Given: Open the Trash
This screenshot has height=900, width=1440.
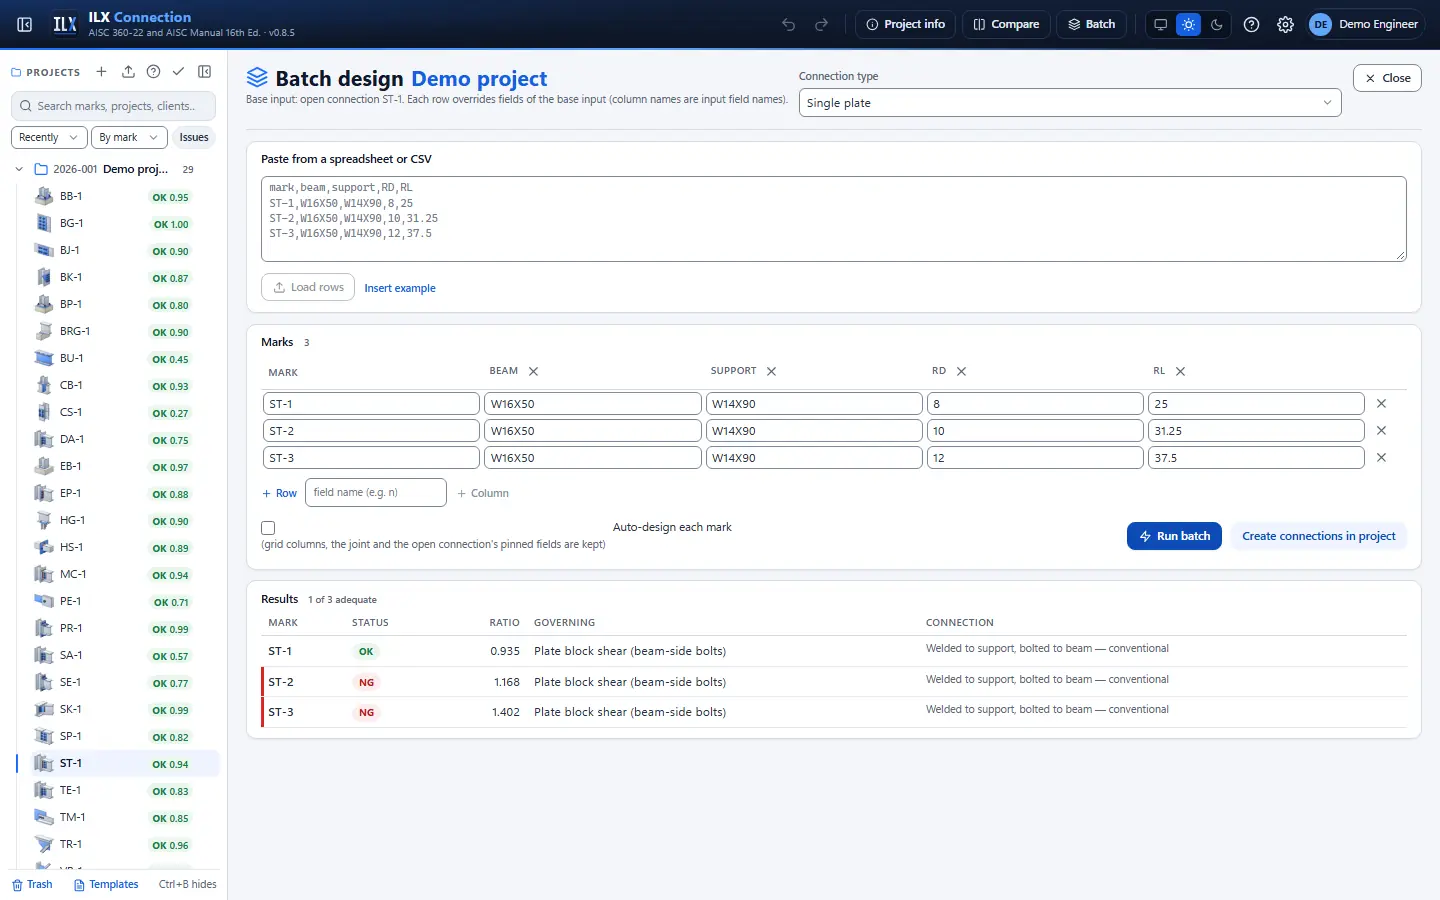Looking at the screenshot, I should click(32, 885).
